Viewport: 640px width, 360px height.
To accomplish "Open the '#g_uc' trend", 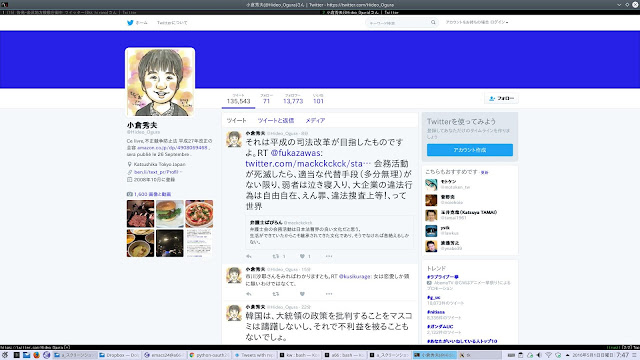I will pos(433,298).
